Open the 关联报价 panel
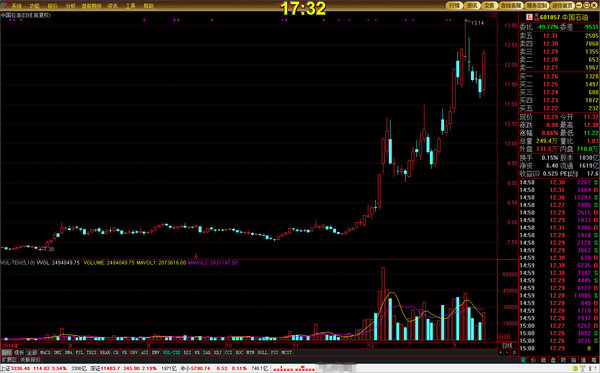 tap(30, 360)
